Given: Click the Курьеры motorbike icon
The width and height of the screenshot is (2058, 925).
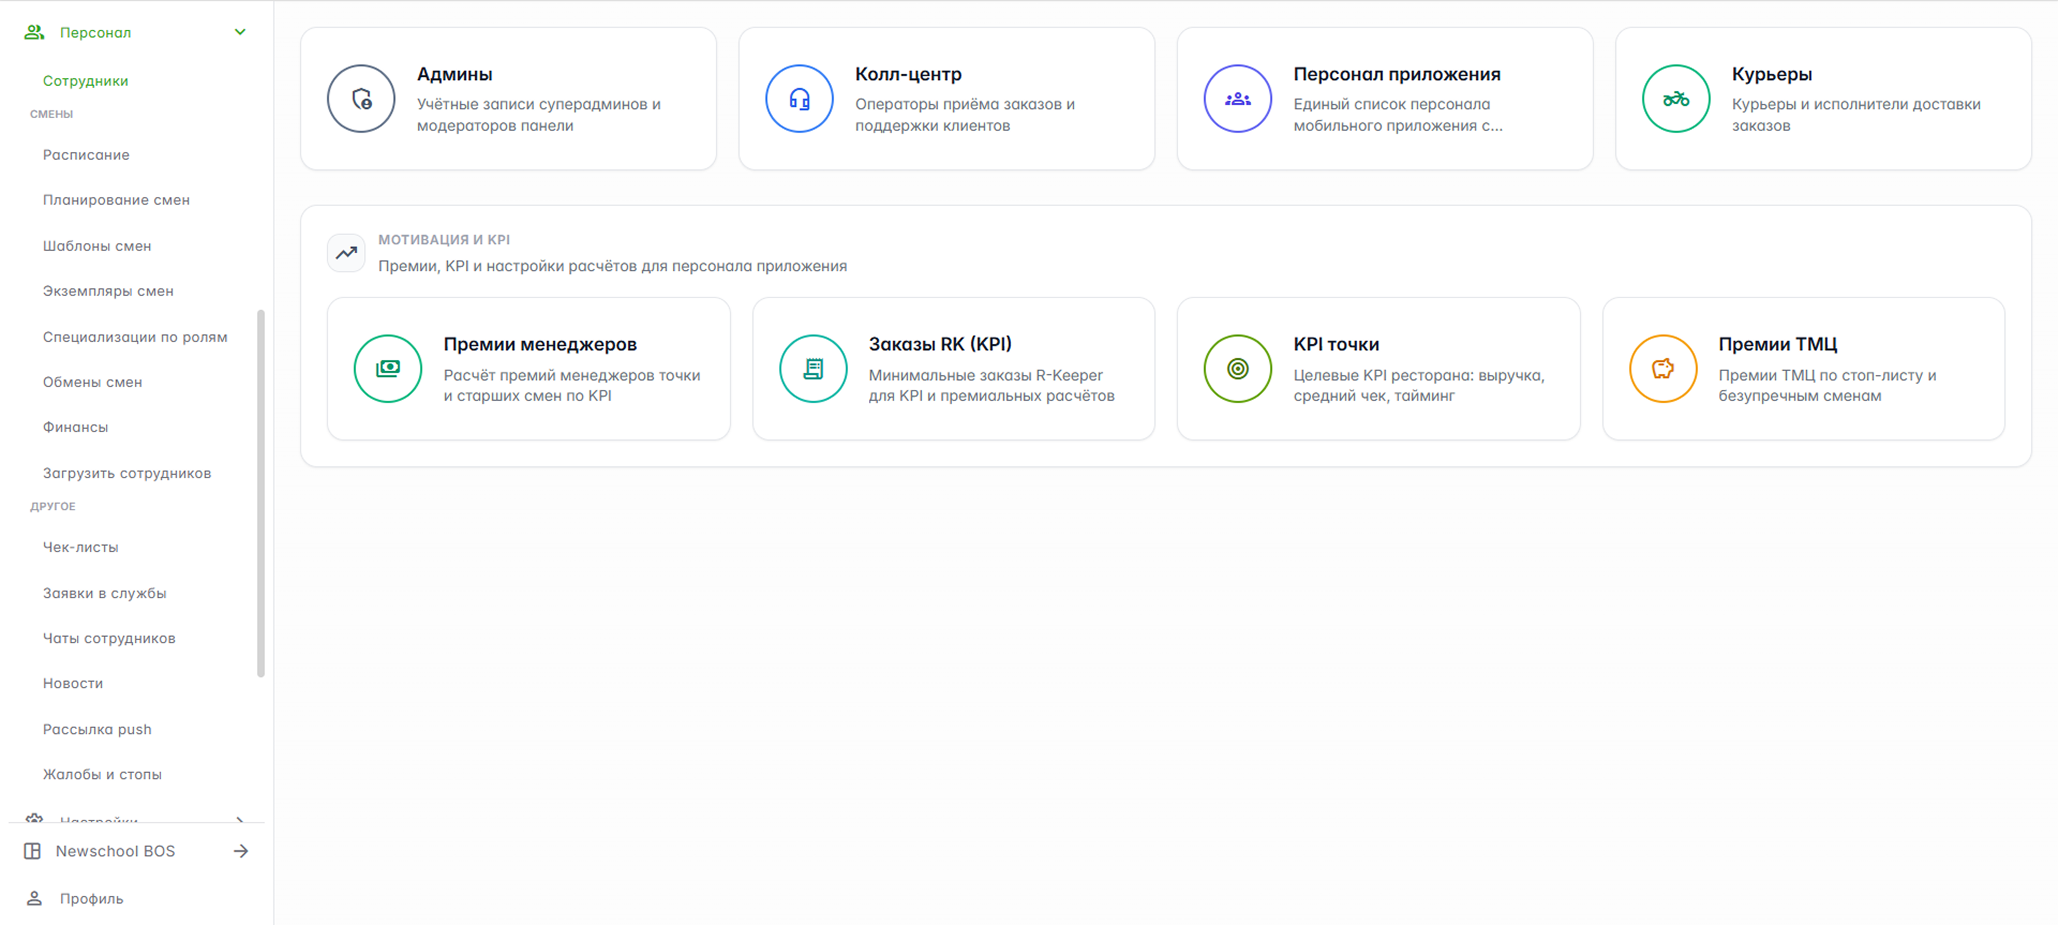Looking at the screenshot, I should coord(1676,99).
